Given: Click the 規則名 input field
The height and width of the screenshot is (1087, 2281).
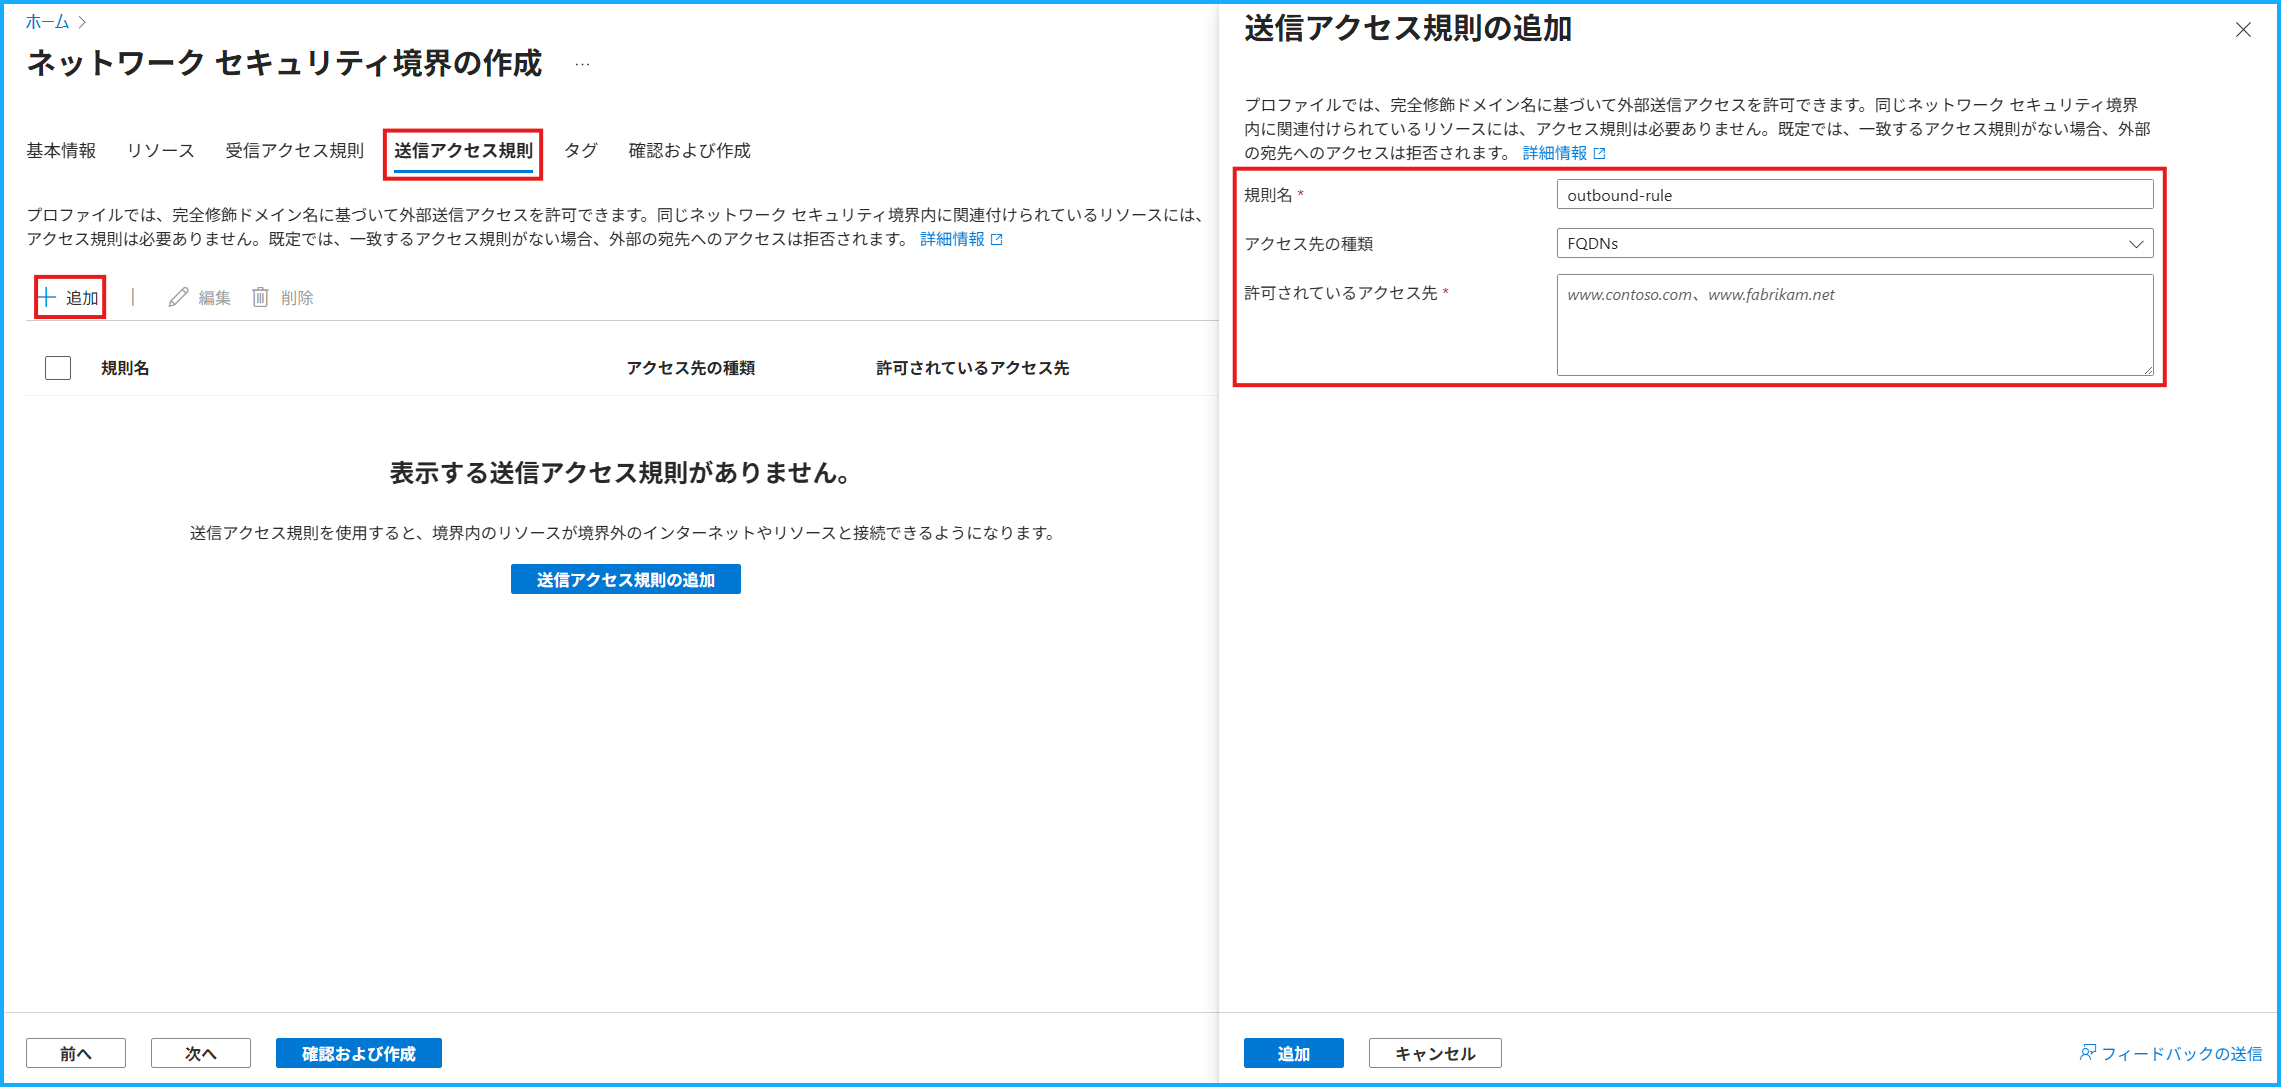Looking at the screenshot, I should tap(1853, 195).
